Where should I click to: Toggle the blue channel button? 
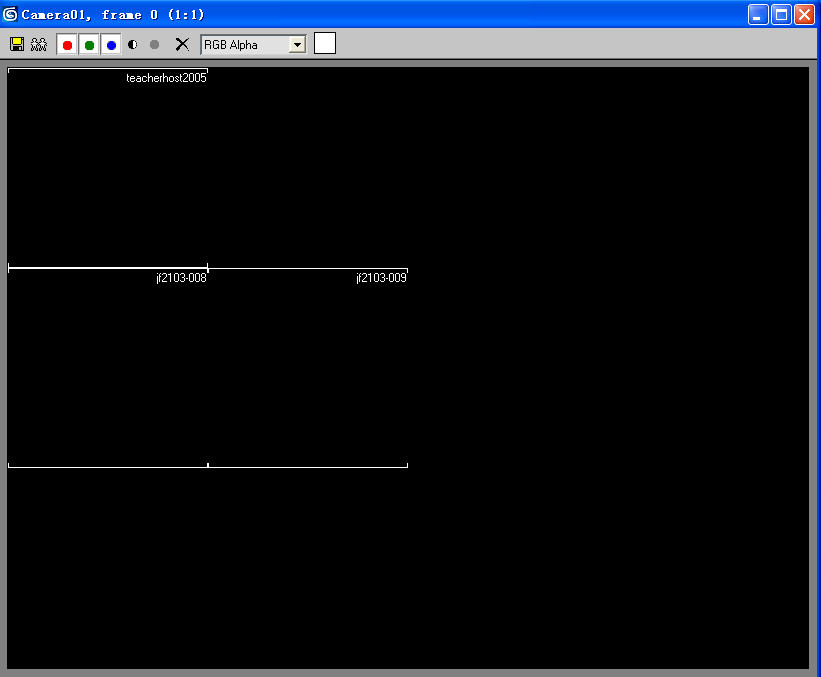click(111, 45)
